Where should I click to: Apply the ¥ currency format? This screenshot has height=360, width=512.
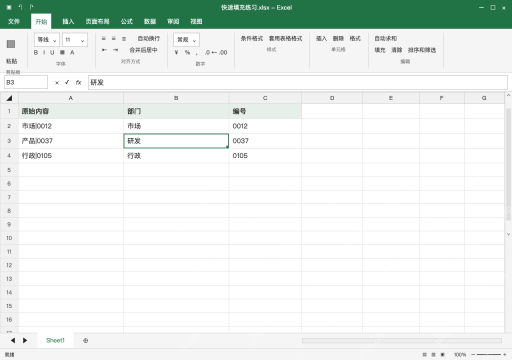(176, 52)
